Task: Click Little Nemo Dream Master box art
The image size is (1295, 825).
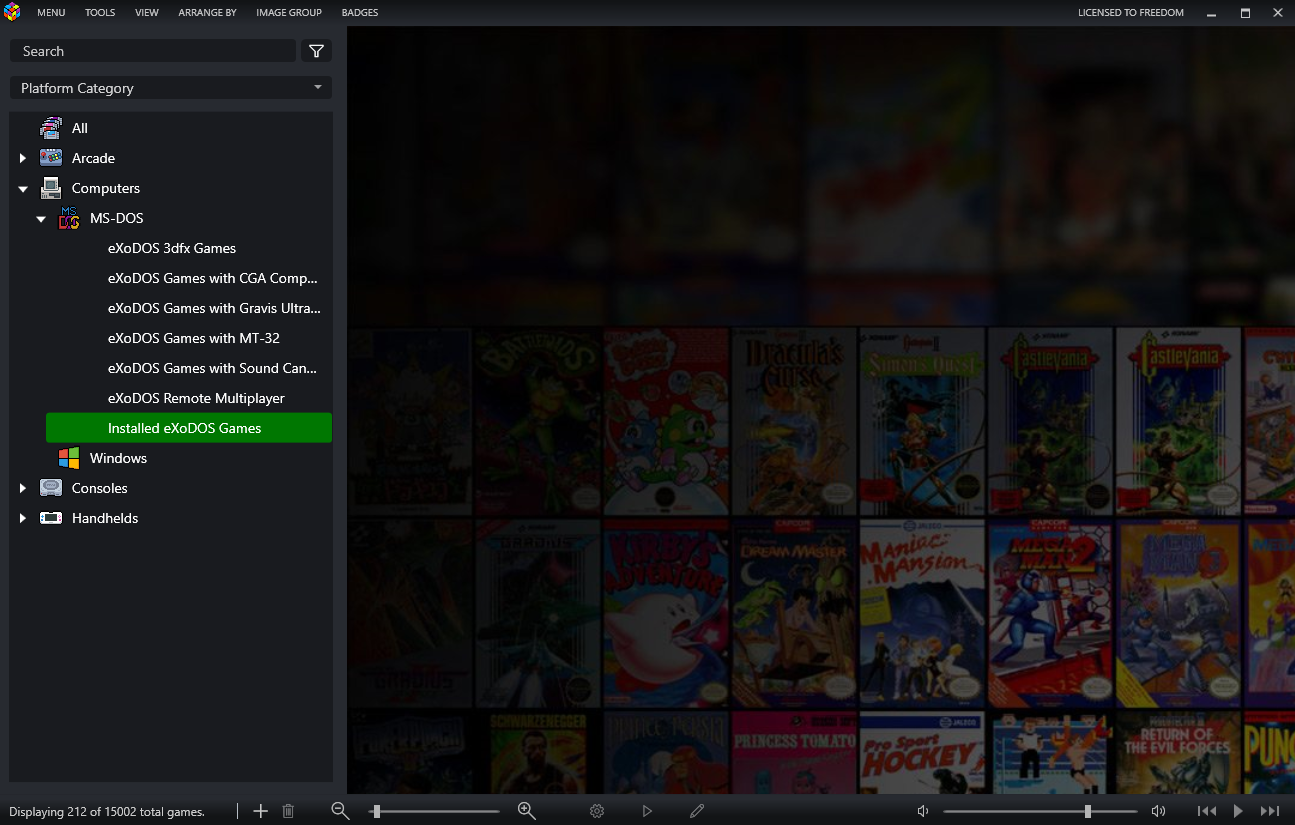Action: (x=794, y=613)
